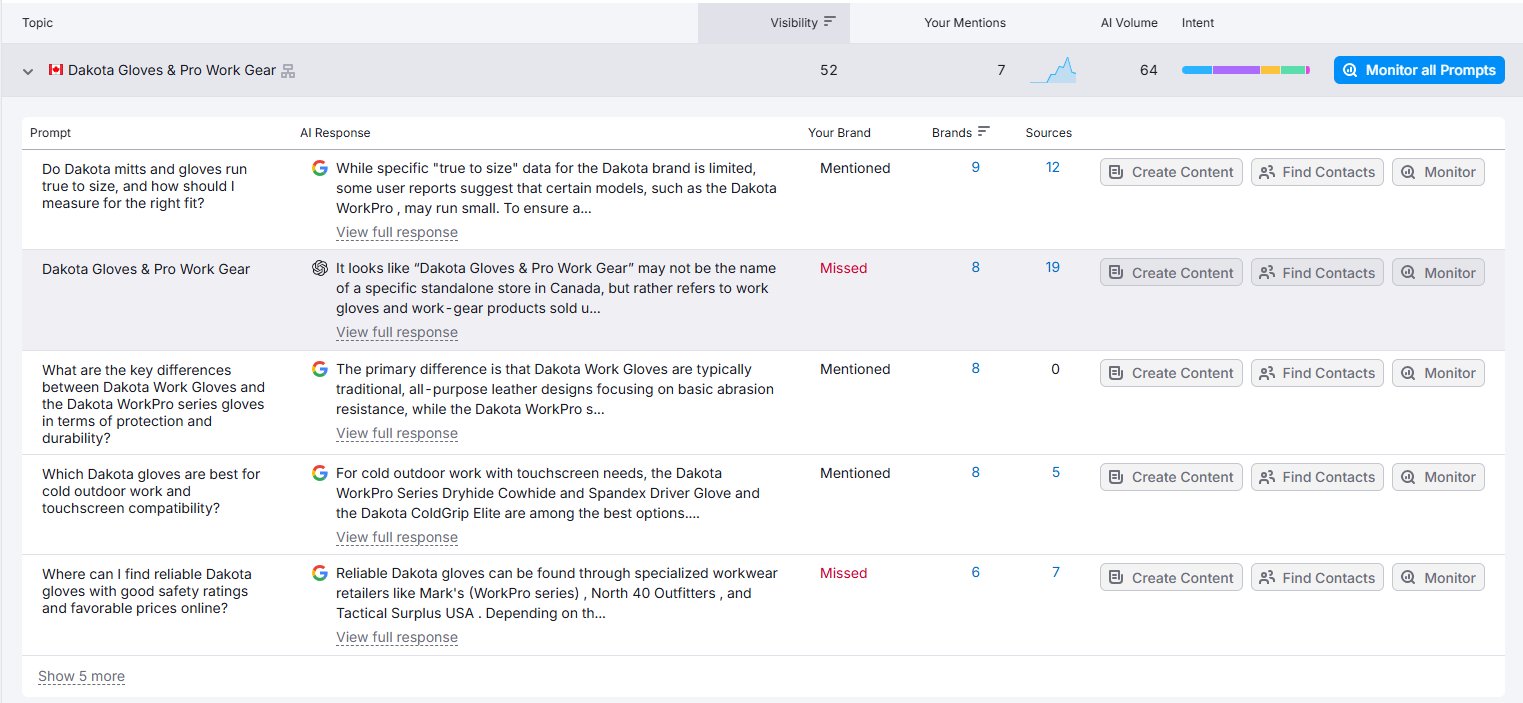The image size is (1523, 703).
Task: Click the hierarchy icon after the topic name
Action: point(288,71)
